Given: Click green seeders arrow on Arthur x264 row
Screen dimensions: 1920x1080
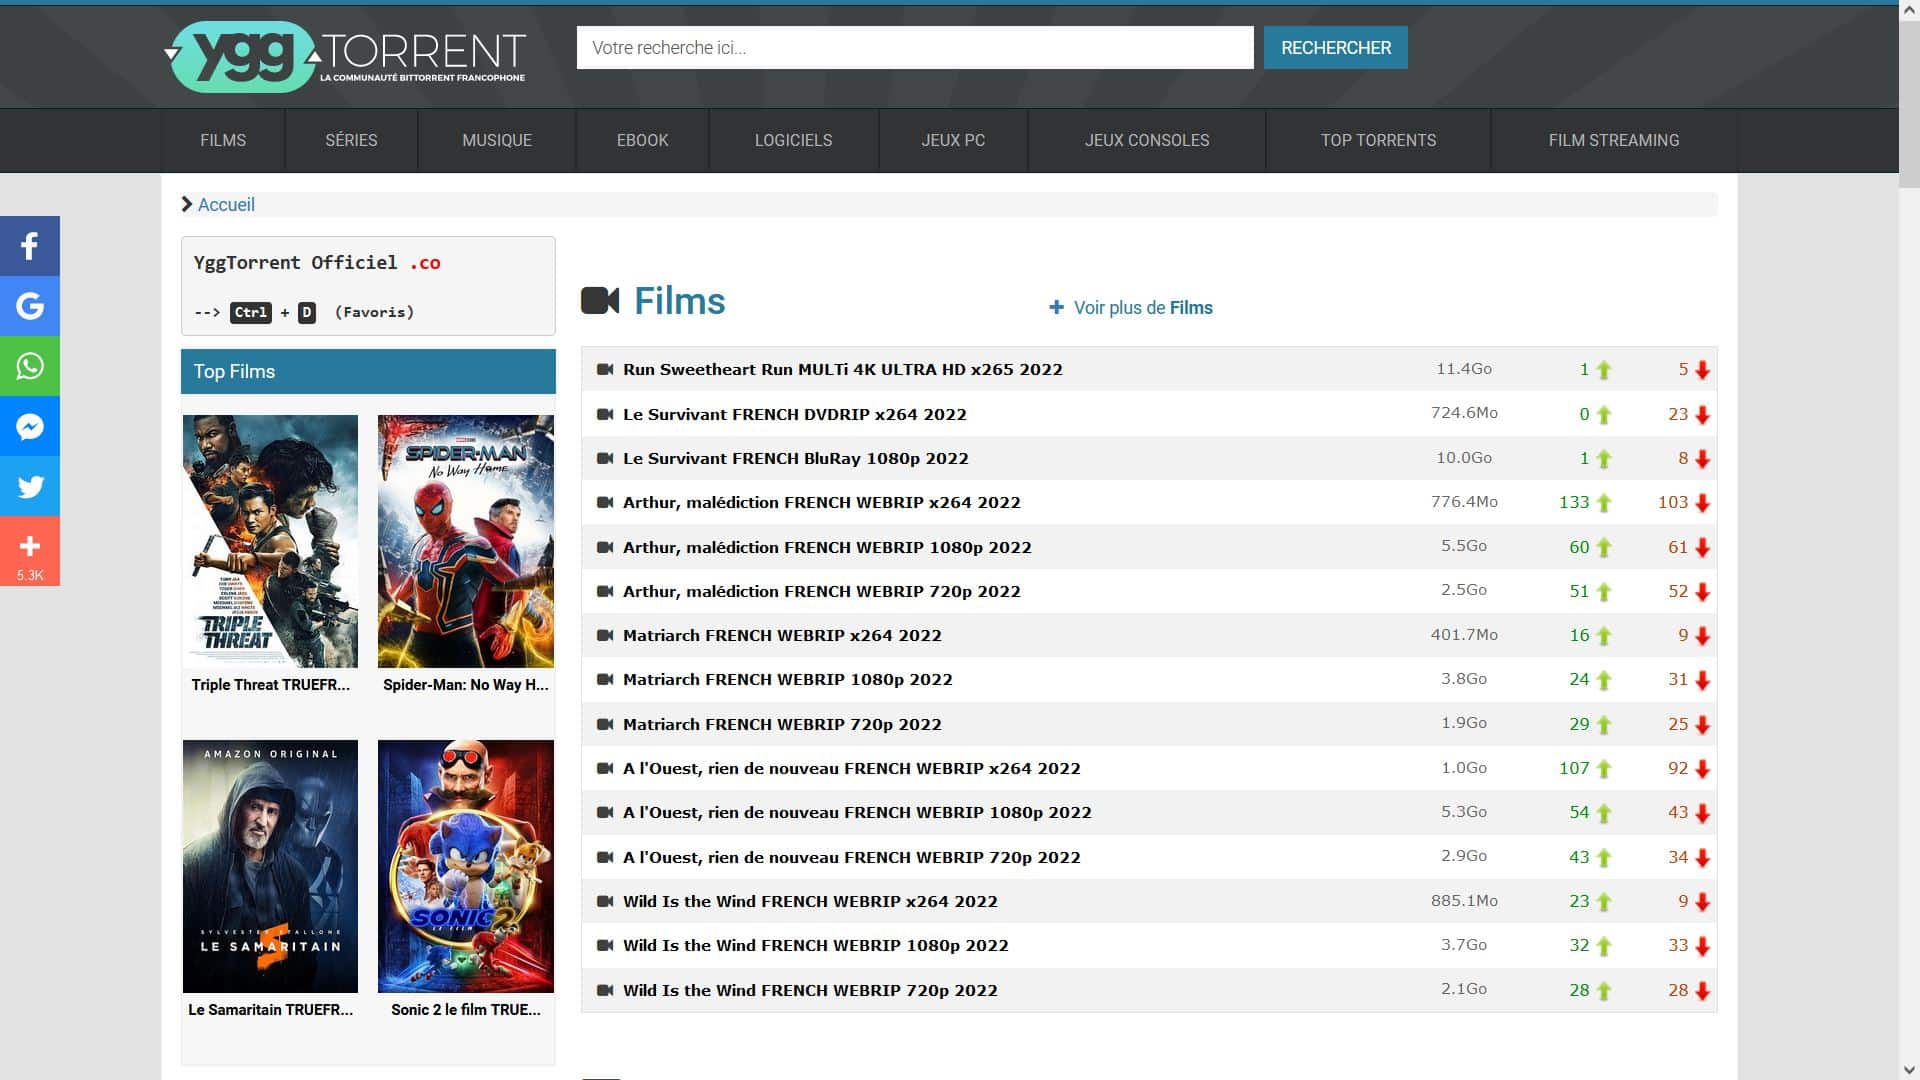Looking at the screenshot, I should click(x=1604, y=503).
